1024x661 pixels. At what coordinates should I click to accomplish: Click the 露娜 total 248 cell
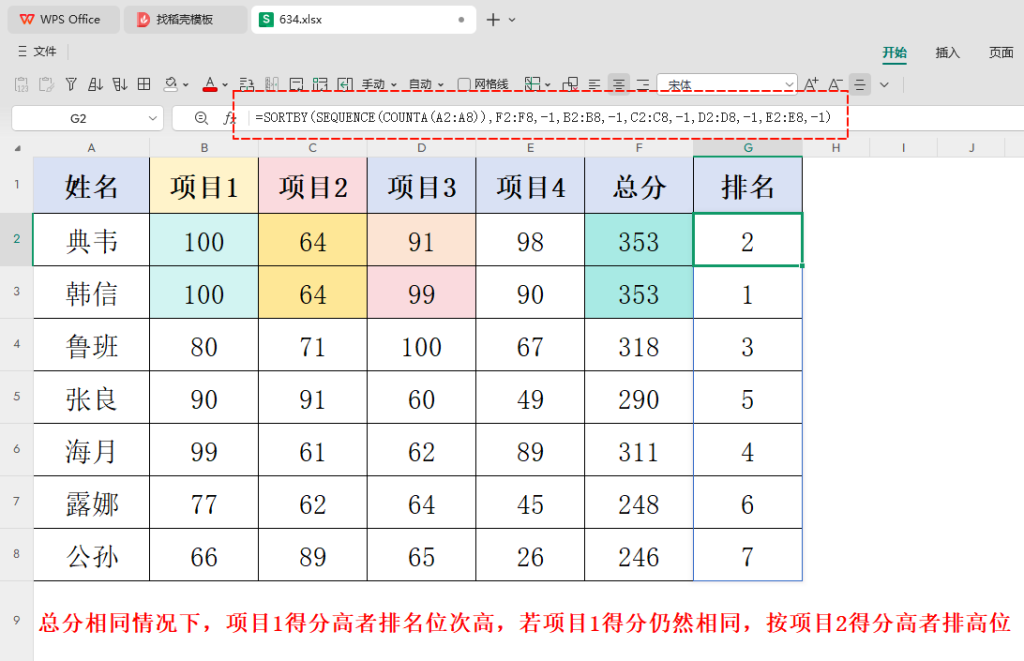[x=639, y=502]
